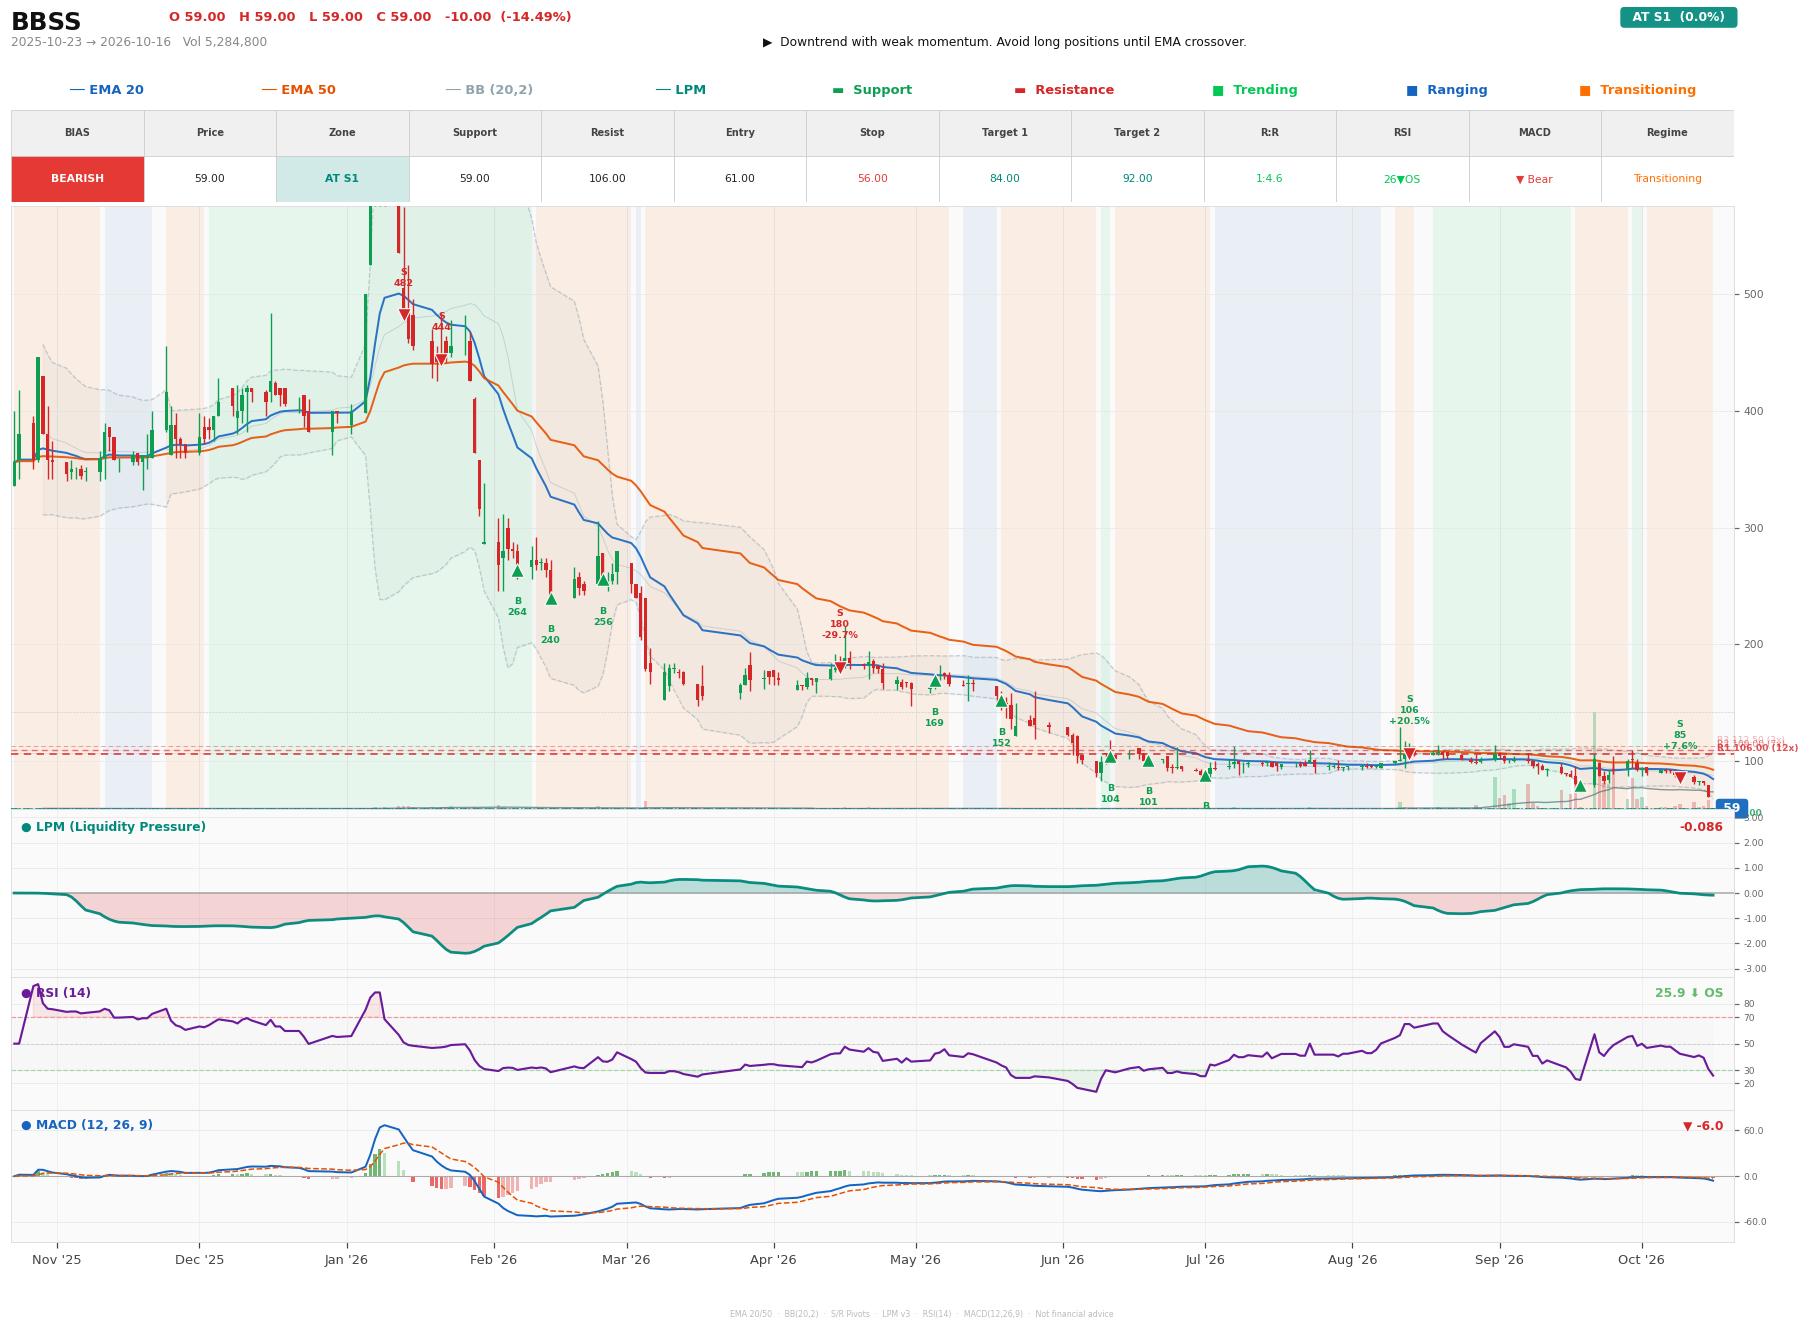1809x1330 pixels.
Task: Click the LPM reading -0.086
Action: [x=1701, y=827]
